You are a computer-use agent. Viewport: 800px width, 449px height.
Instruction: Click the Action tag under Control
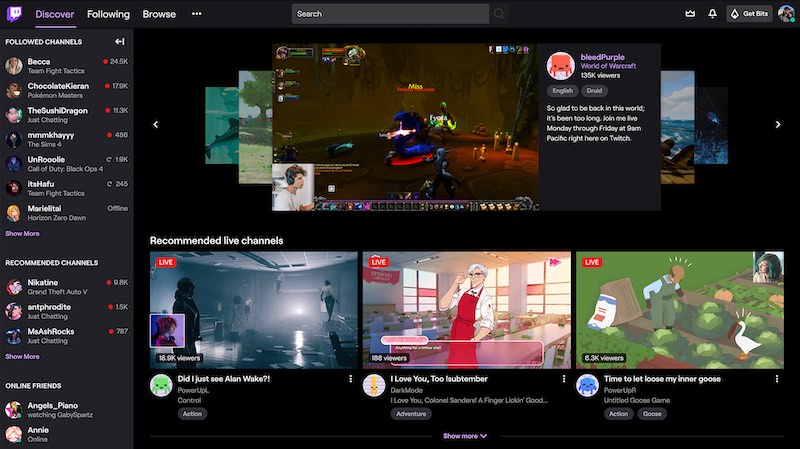192,414
